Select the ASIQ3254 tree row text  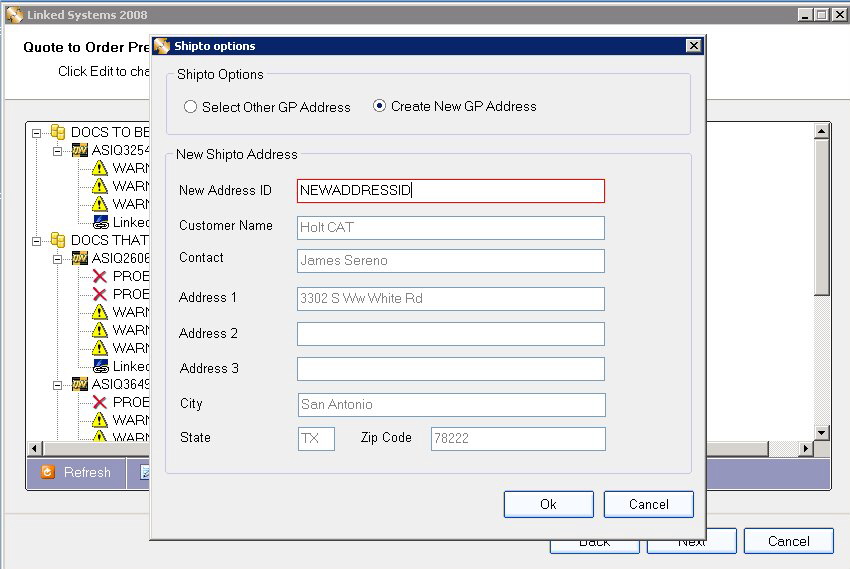coord(120,150)
